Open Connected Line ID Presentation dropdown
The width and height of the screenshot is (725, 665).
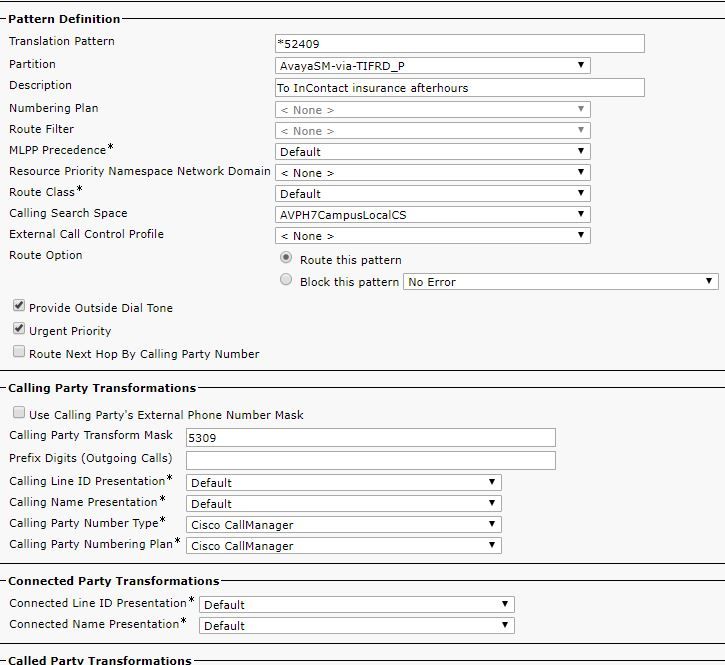click(356, 604)
